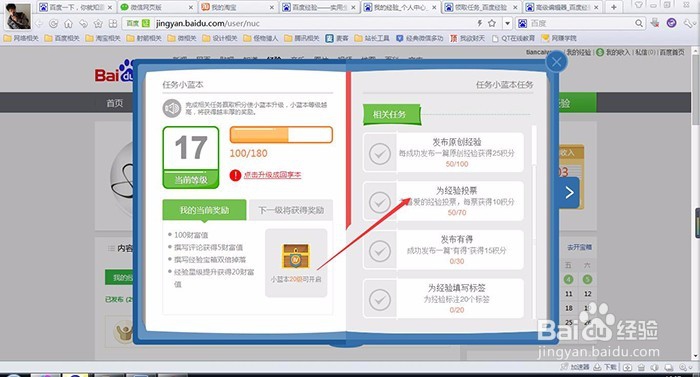Viewport: 700px width, 377px height.
Task: Open the 设计相关 bookmark folder
Action: pos(220,38)
